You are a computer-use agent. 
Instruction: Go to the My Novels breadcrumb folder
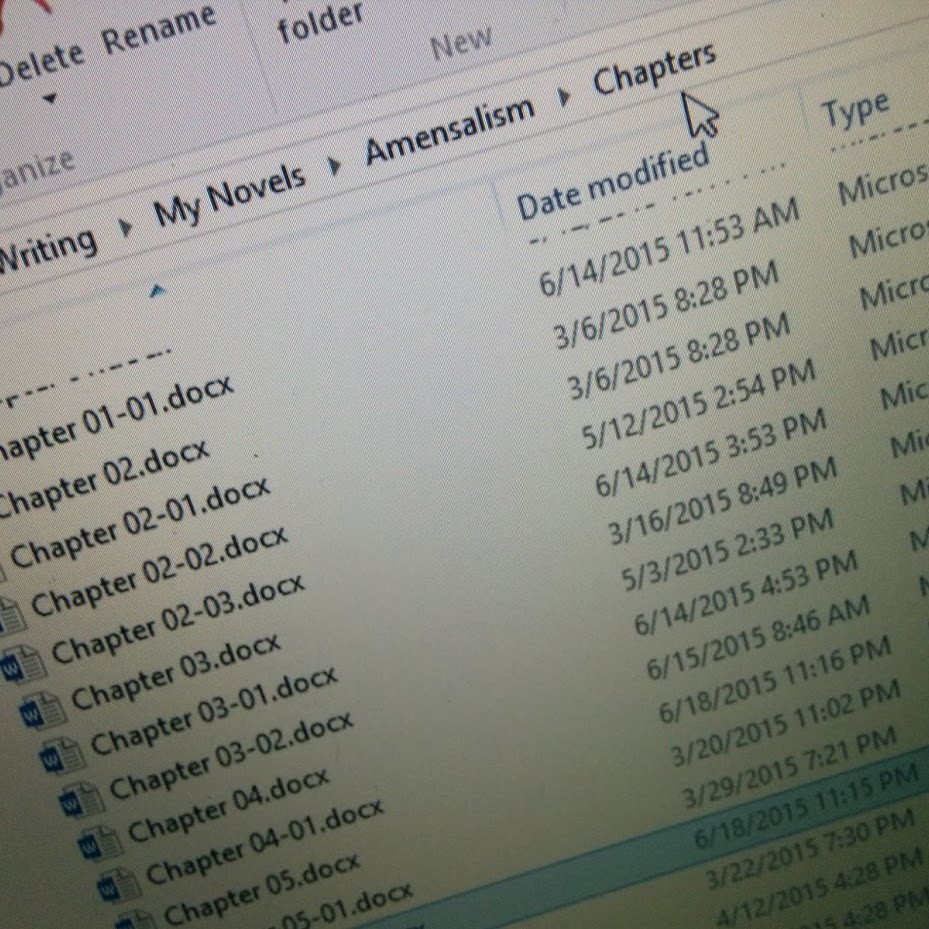pos(229,196)
